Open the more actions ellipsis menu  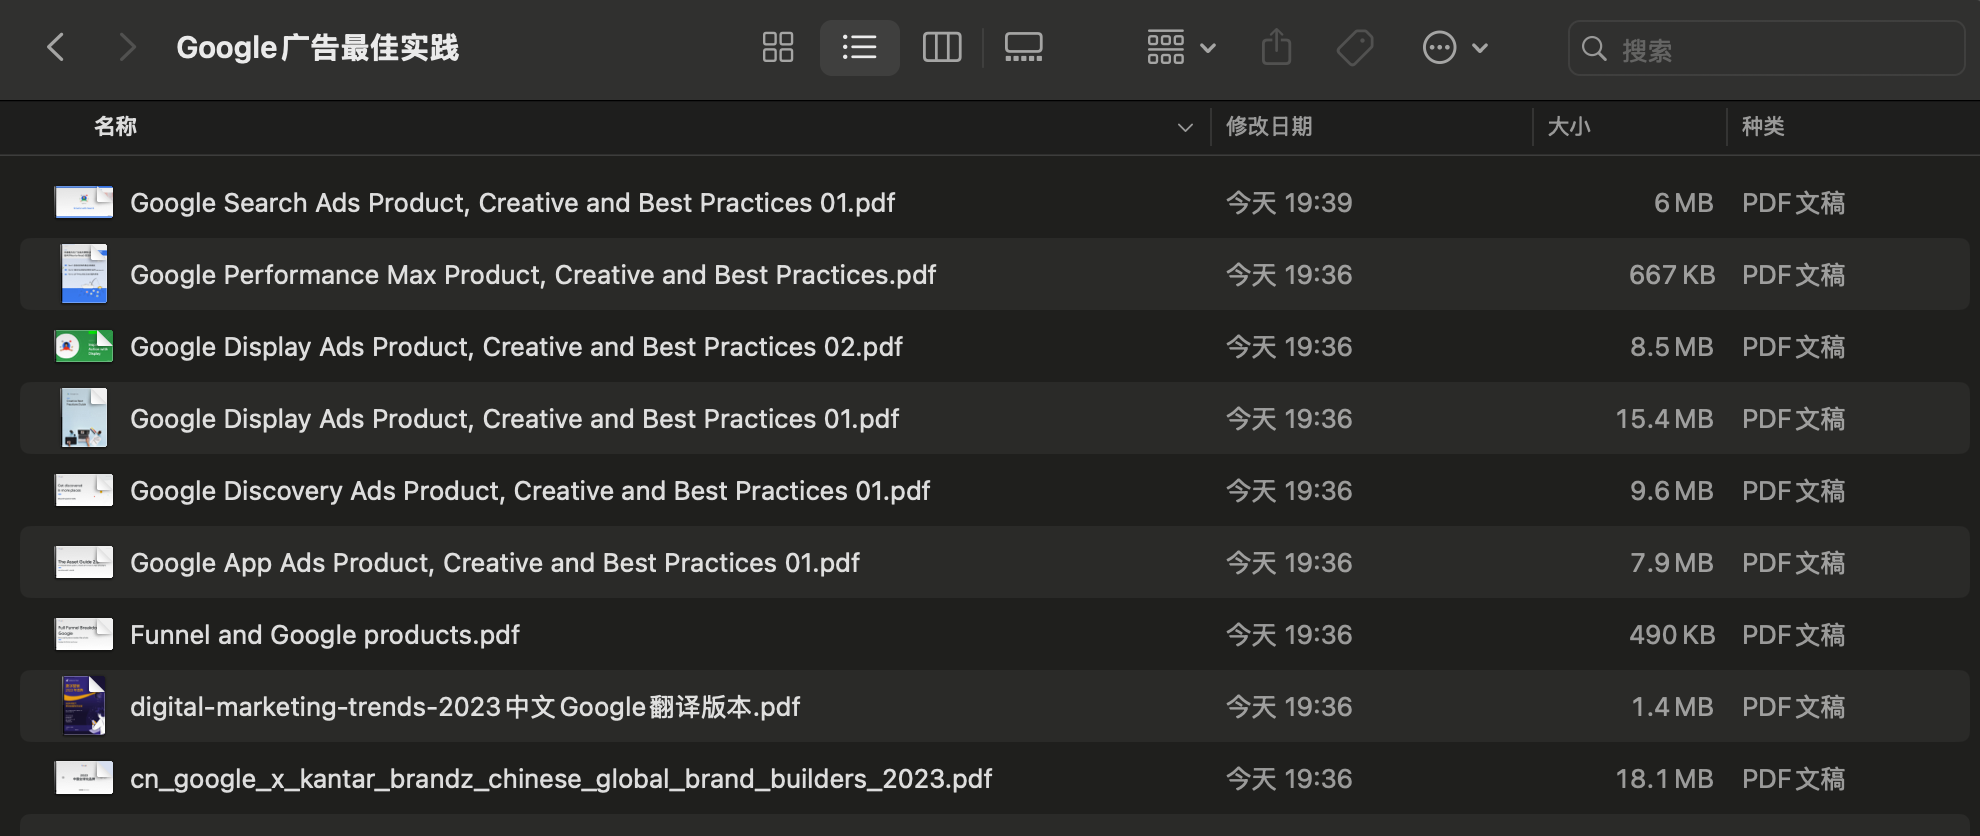tap(1455, 47)
